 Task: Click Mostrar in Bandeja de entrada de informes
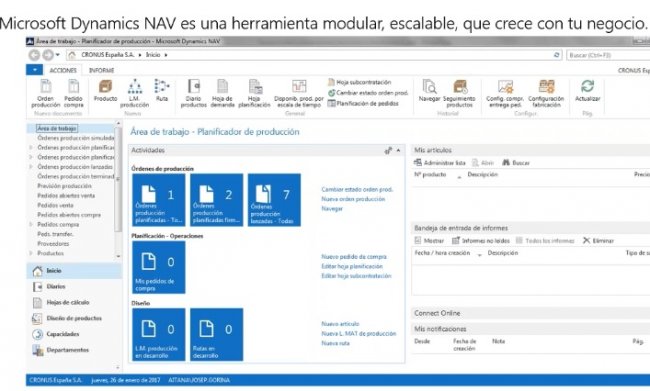pyautogui.click(x=429, y=240)
